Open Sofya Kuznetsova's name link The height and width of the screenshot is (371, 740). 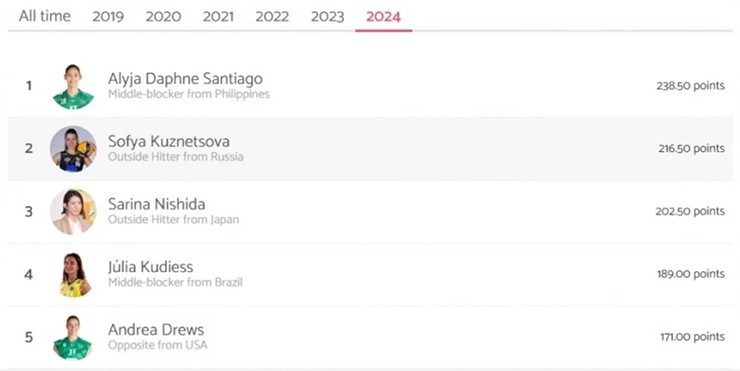click(x=169, y=141)
